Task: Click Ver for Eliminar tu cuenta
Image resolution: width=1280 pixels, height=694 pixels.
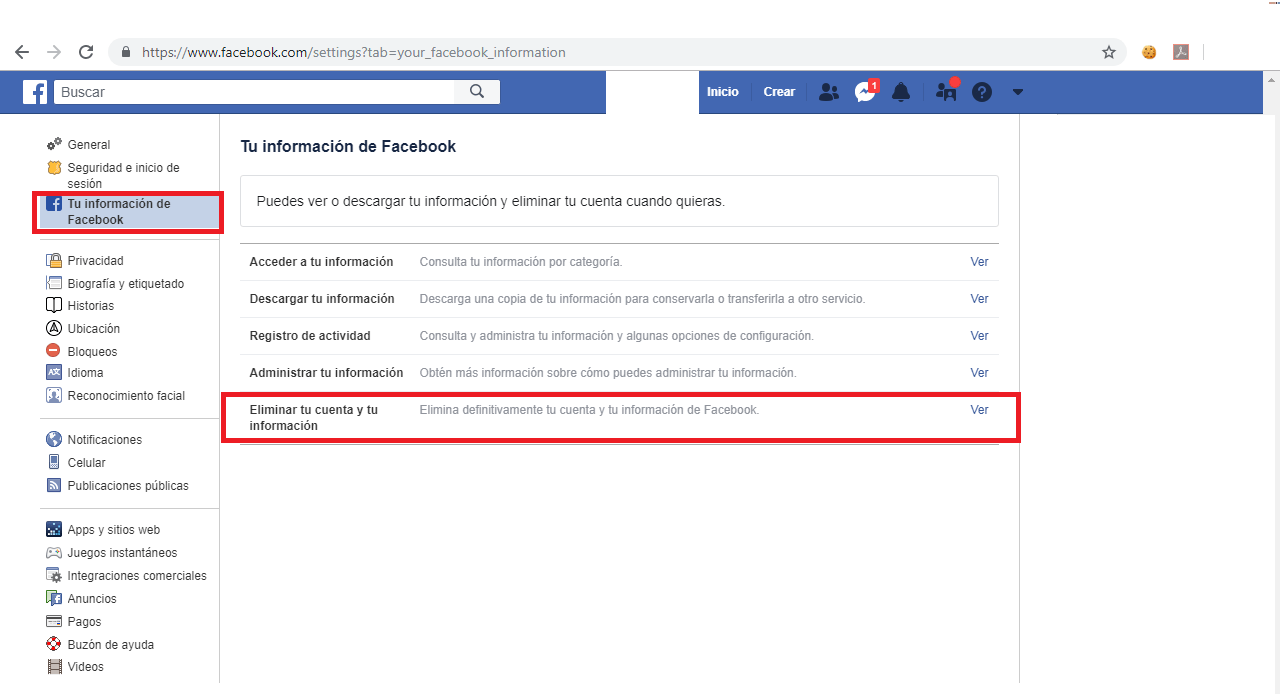Action: point(979,410)
